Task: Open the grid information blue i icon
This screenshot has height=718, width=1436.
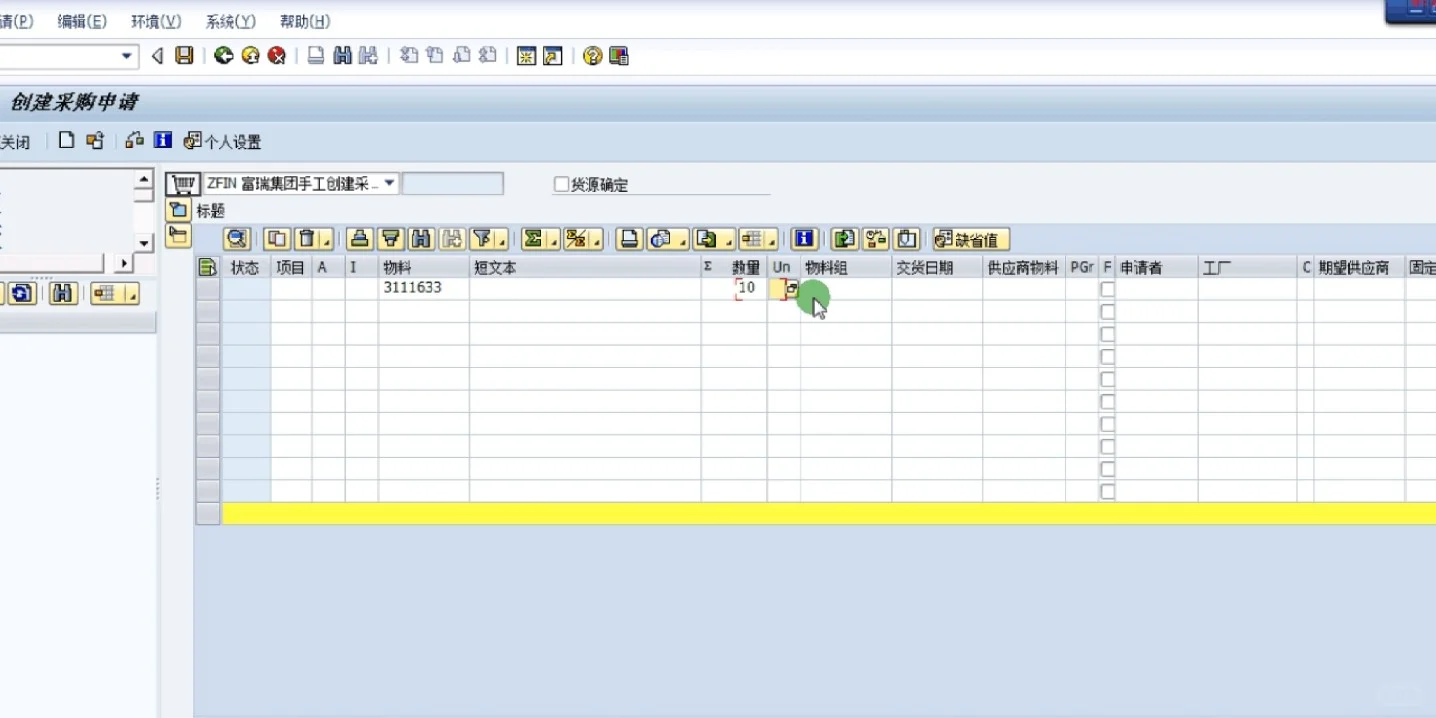Action: (805, 239)
